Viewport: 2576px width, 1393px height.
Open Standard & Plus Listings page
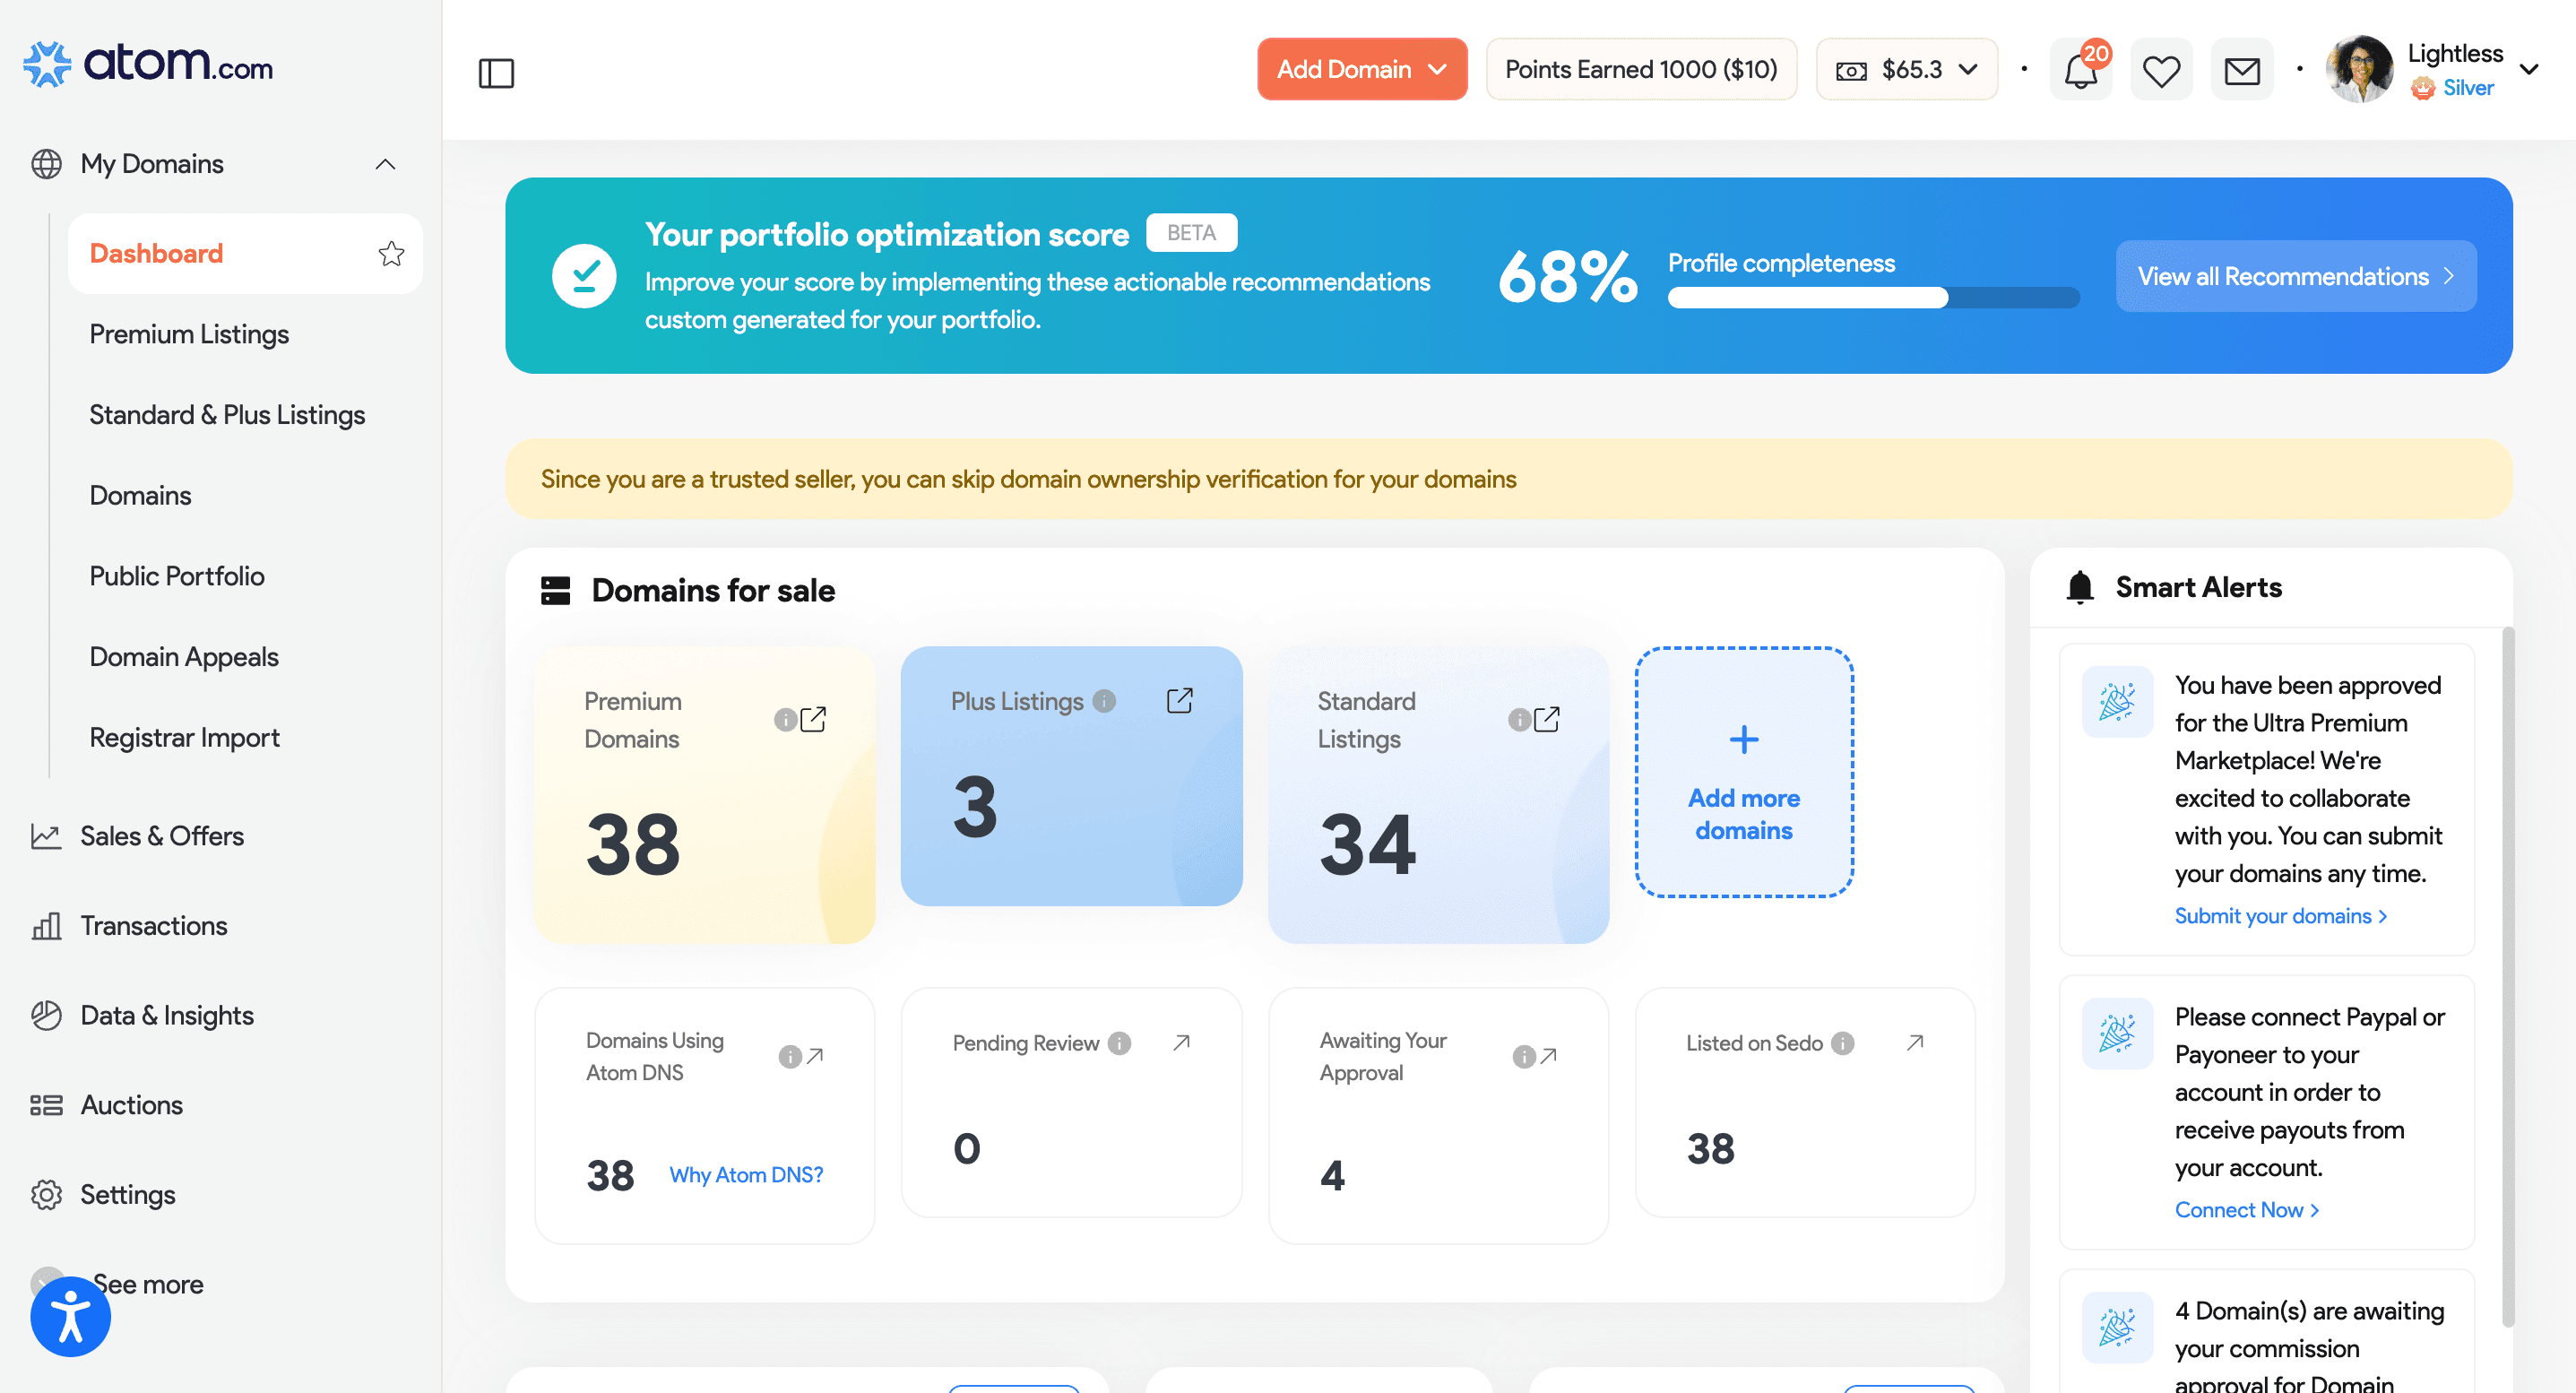(x=227, y=414)
